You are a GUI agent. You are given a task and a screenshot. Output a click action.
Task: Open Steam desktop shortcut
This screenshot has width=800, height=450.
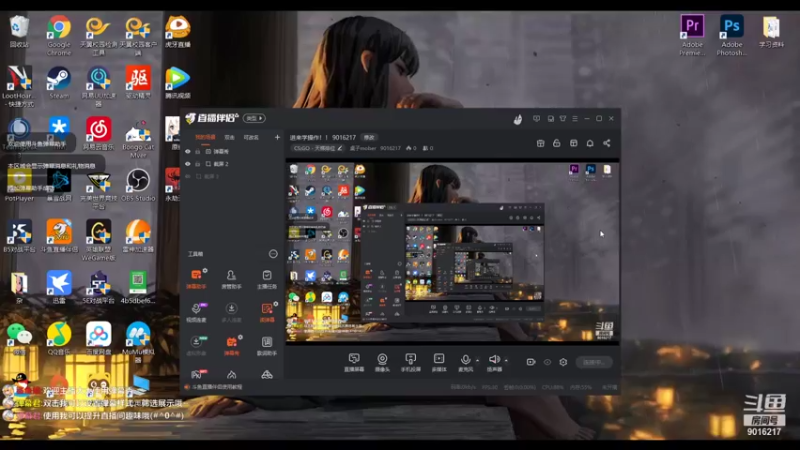[x=59, y=83]
